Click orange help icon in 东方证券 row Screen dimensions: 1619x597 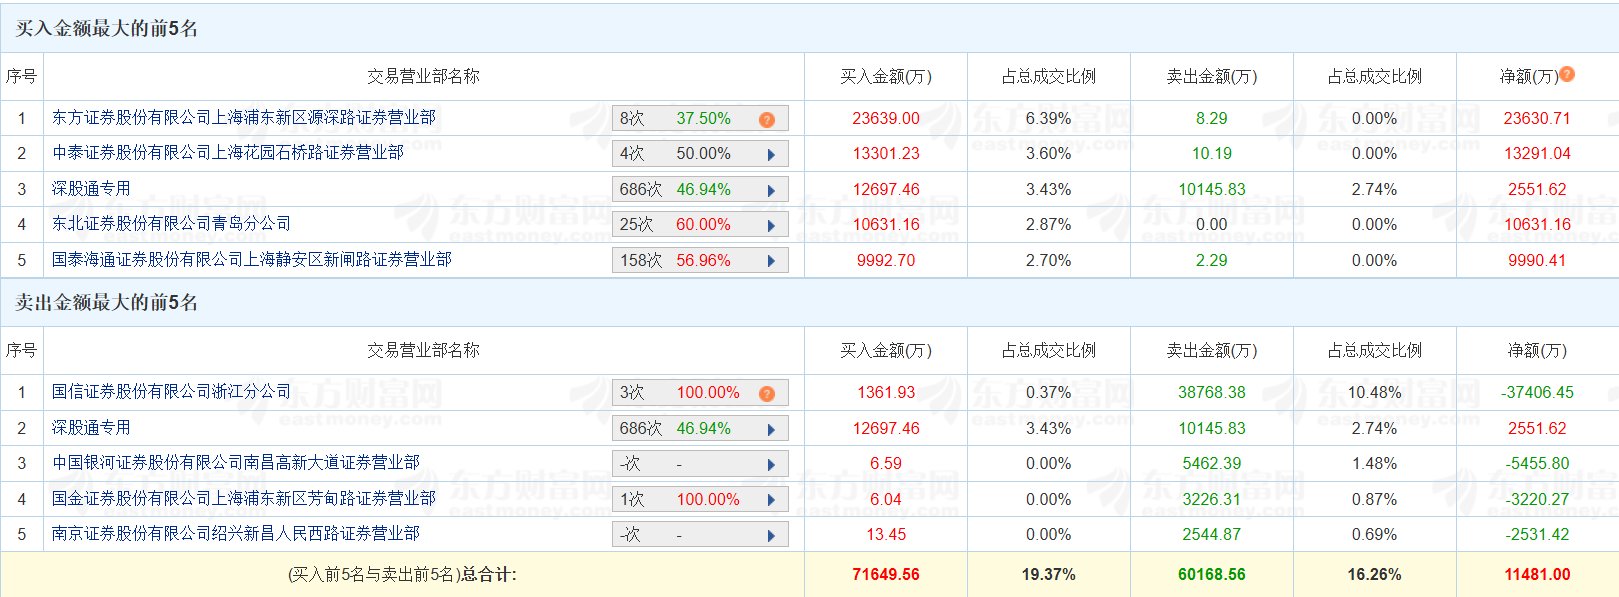pos(767,120)
